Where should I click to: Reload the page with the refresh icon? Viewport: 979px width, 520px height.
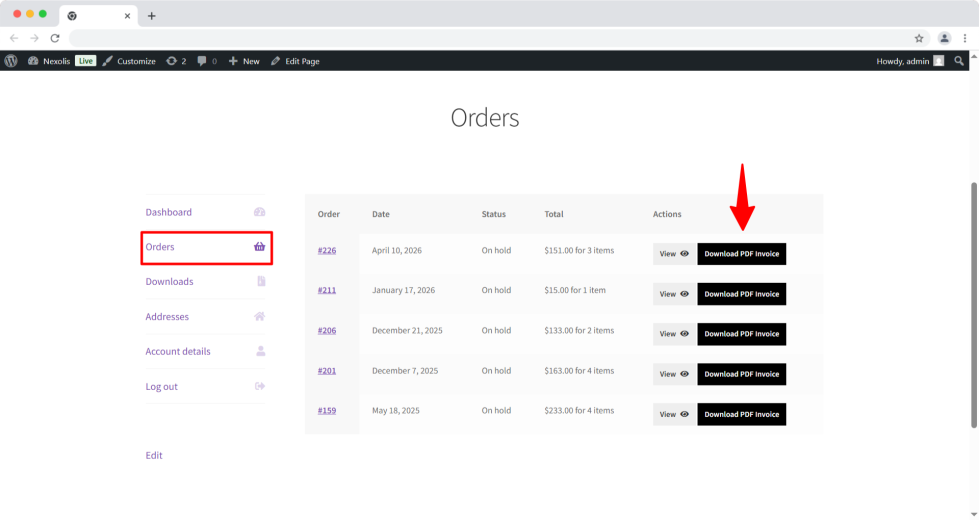[55, 38]
